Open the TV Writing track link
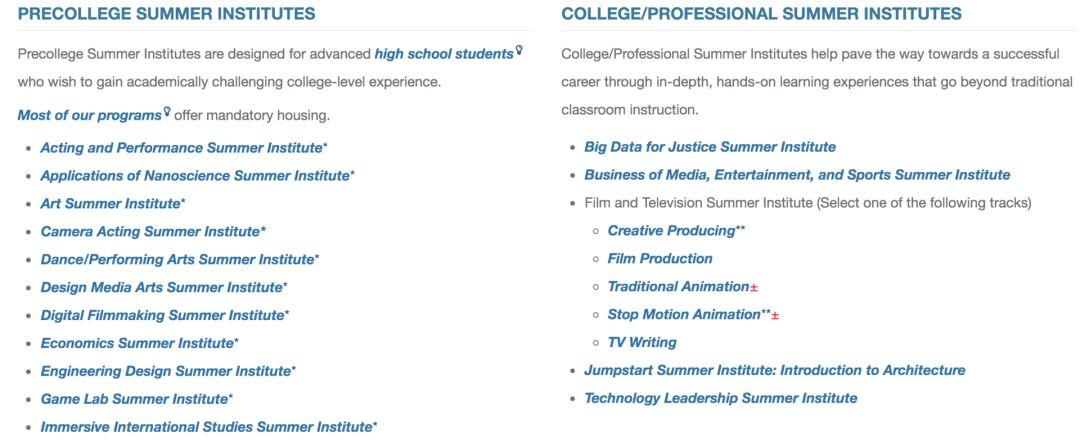 click(642, 343)
